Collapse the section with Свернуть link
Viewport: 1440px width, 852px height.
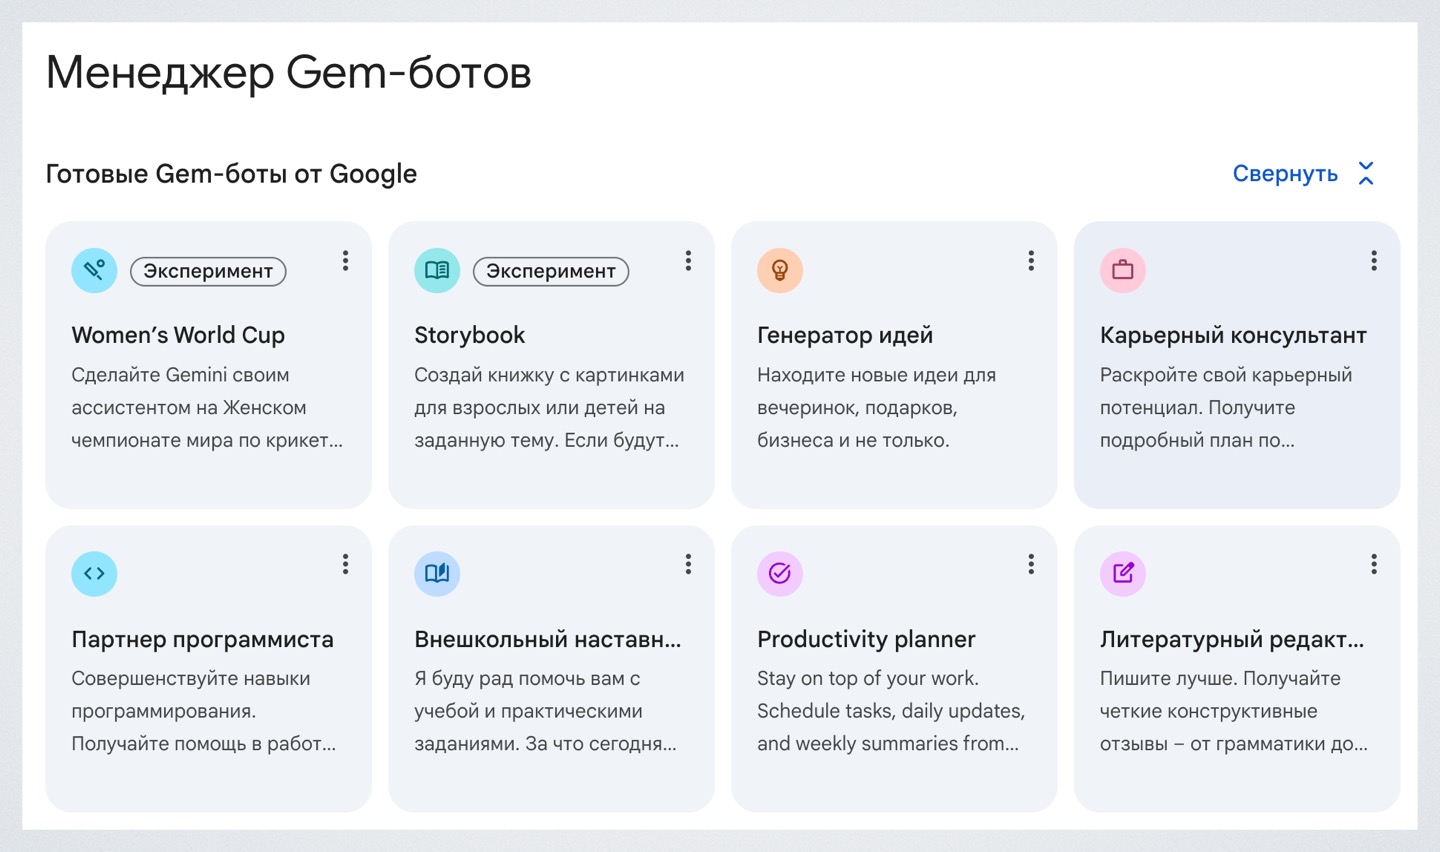pos(1285,174)
